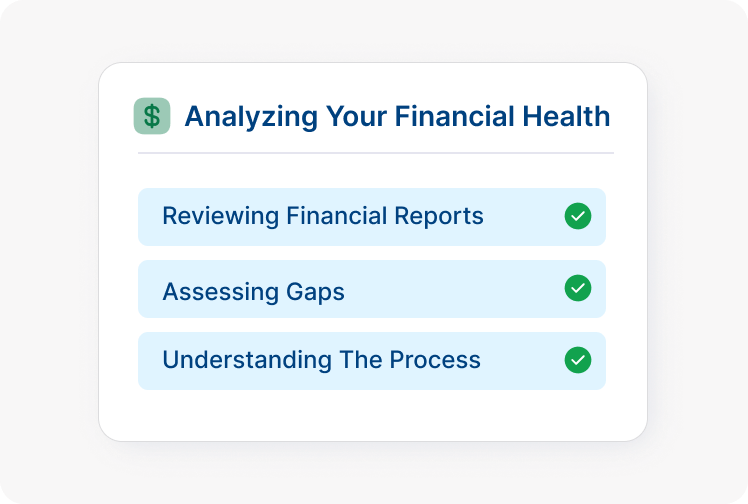
Task: Select the Reviewing Financial Reports label text
Action: point(322,216)
